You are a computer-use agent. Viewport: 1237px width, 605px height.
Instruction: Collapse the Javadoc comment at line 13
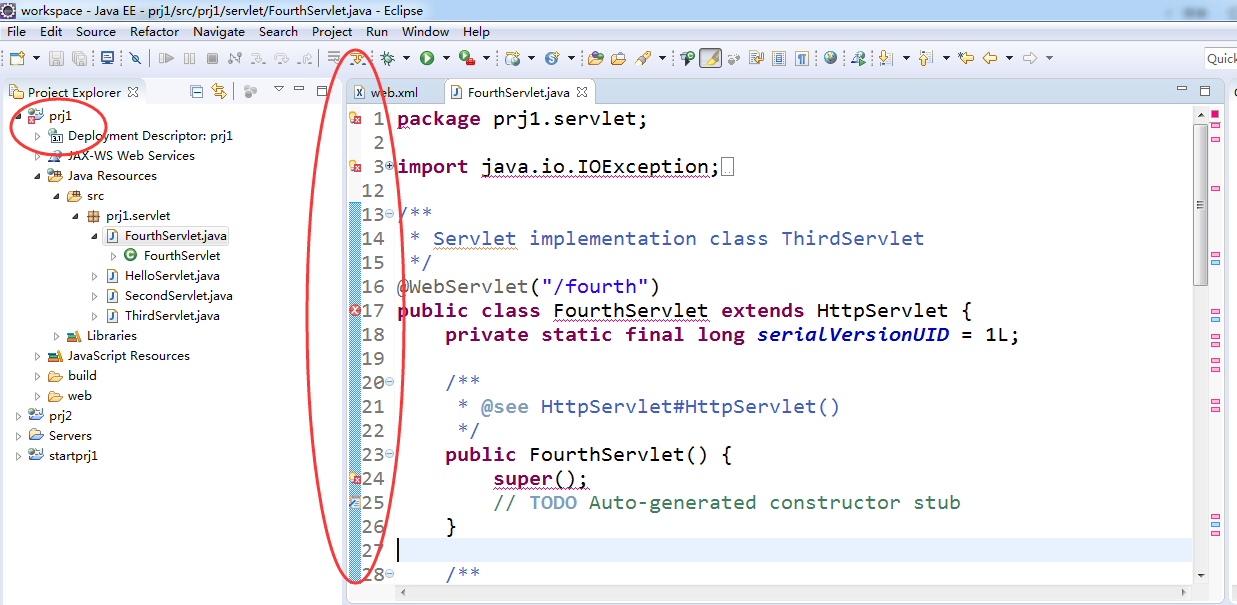click(389, 214)
